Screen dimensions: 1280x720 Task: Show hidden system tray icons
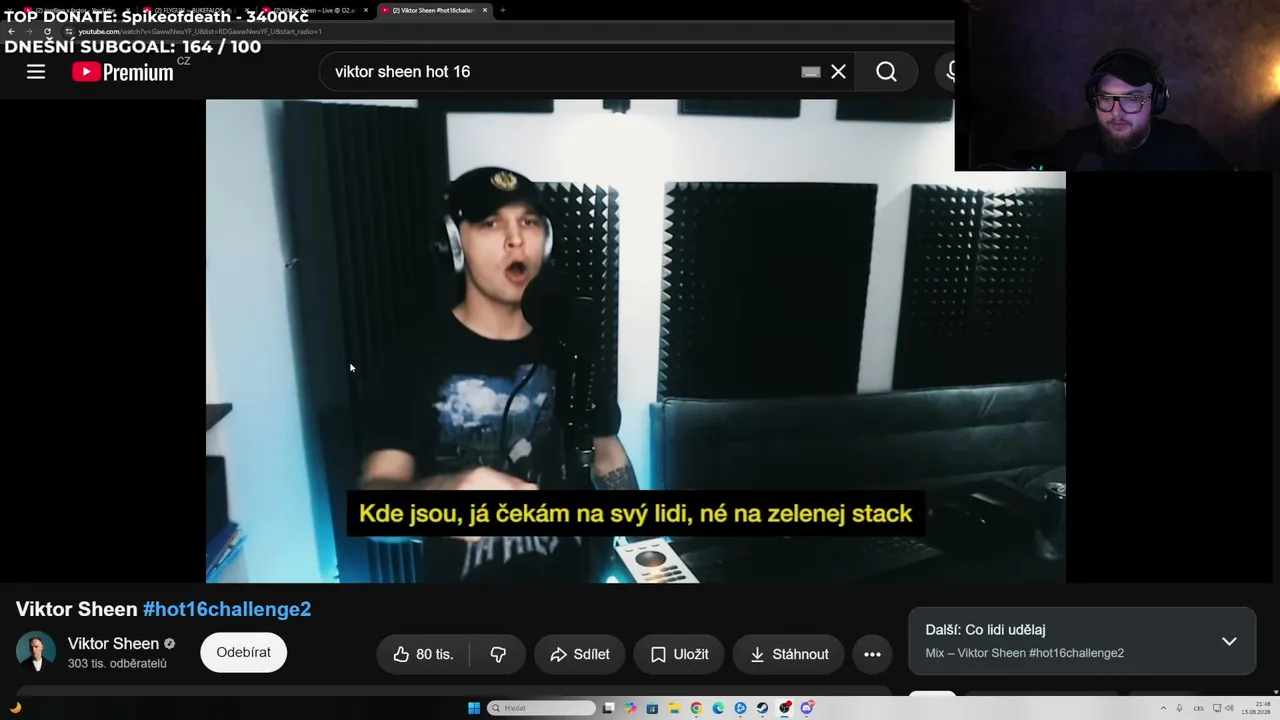coord(1163,708)
